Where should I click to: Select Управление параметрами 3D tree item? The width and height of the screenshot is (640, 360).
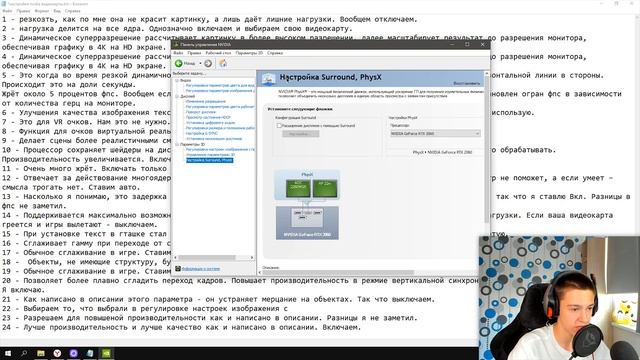point(210,155)
